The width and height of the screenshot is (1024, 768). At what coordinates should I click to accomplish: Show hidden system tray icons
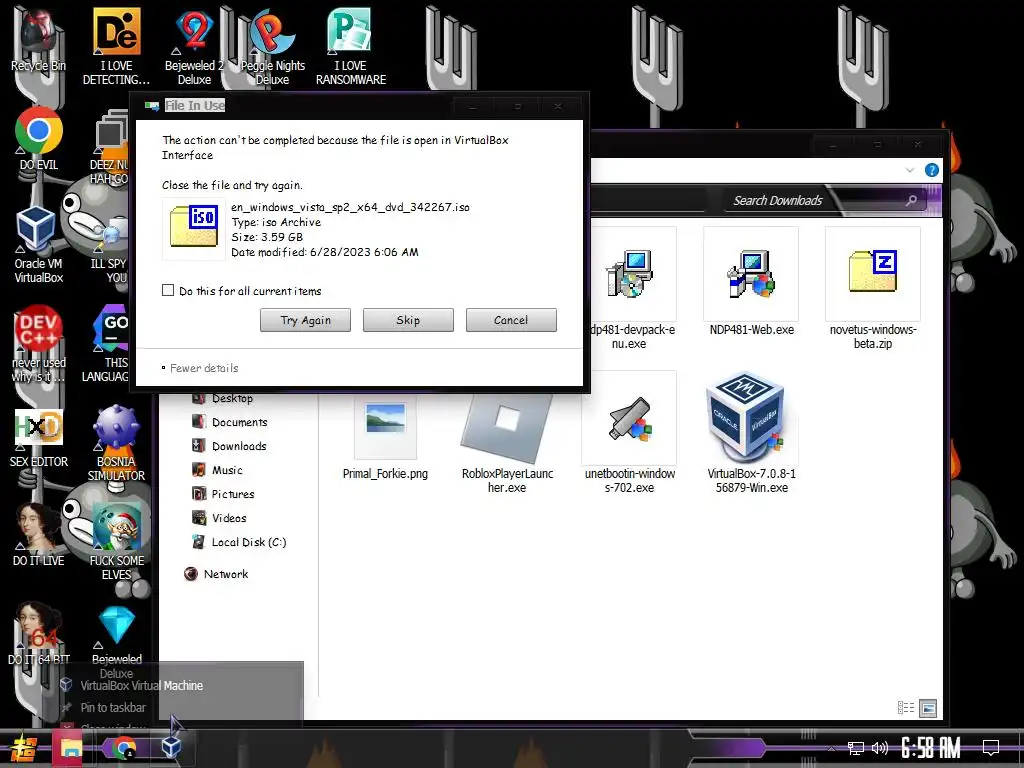point(831,748)
